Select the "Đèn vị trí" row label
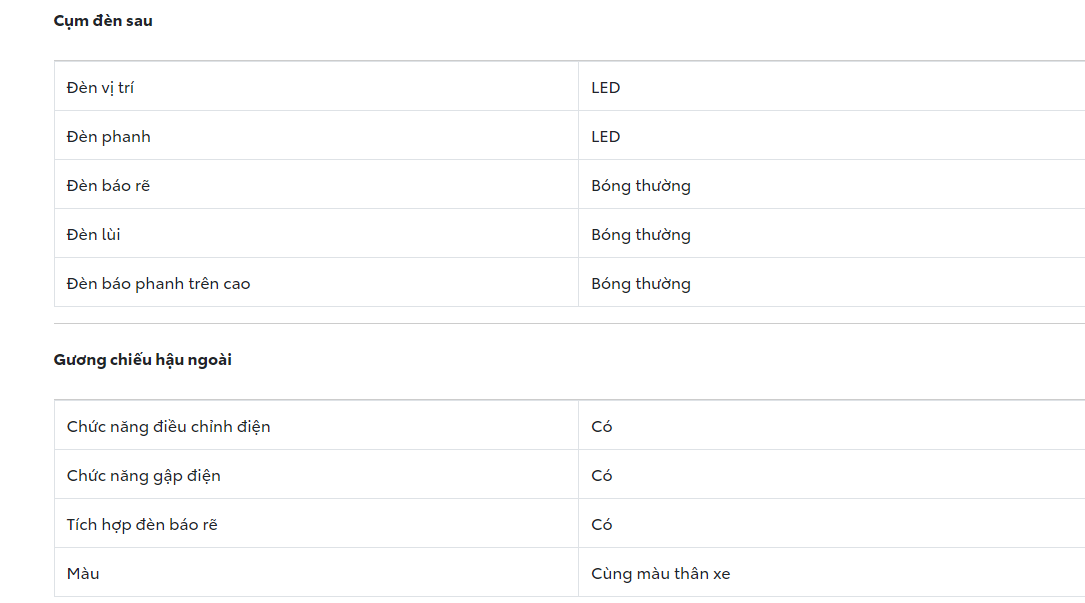The image size is (1085, 603). [100, 88]
